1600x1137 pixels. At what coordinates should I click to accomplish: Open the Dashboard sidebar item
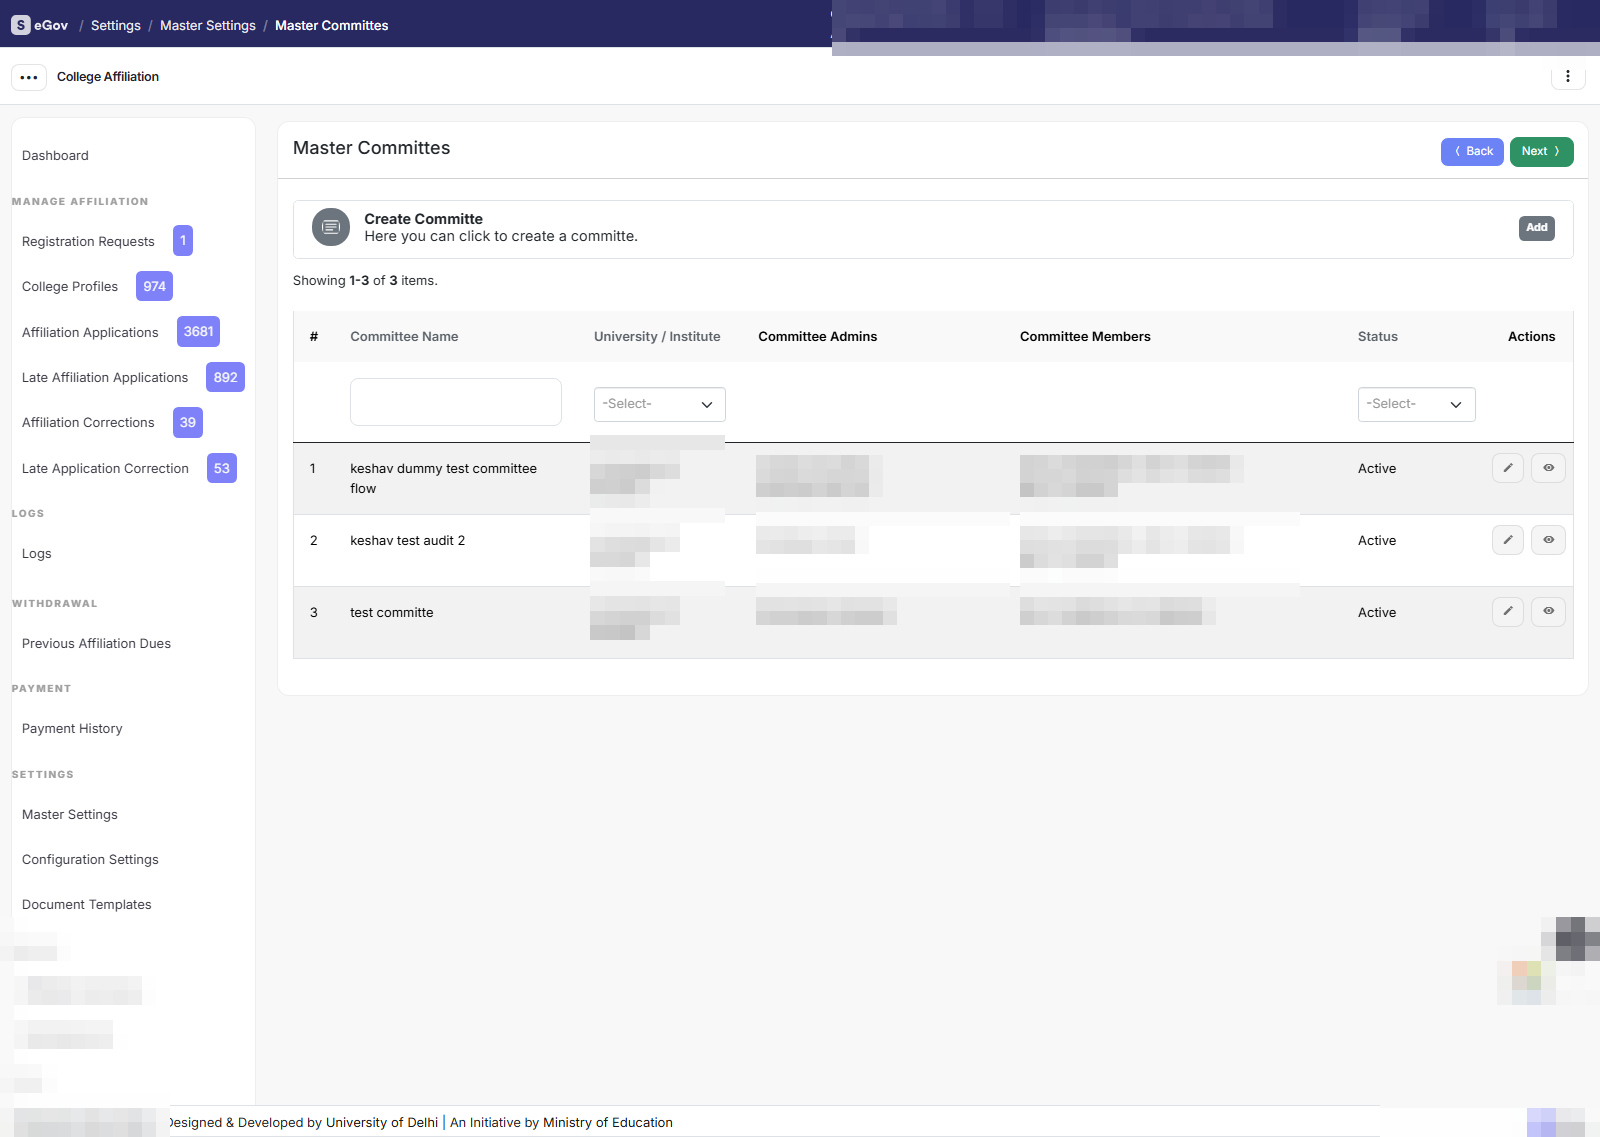tap(55, 156)
